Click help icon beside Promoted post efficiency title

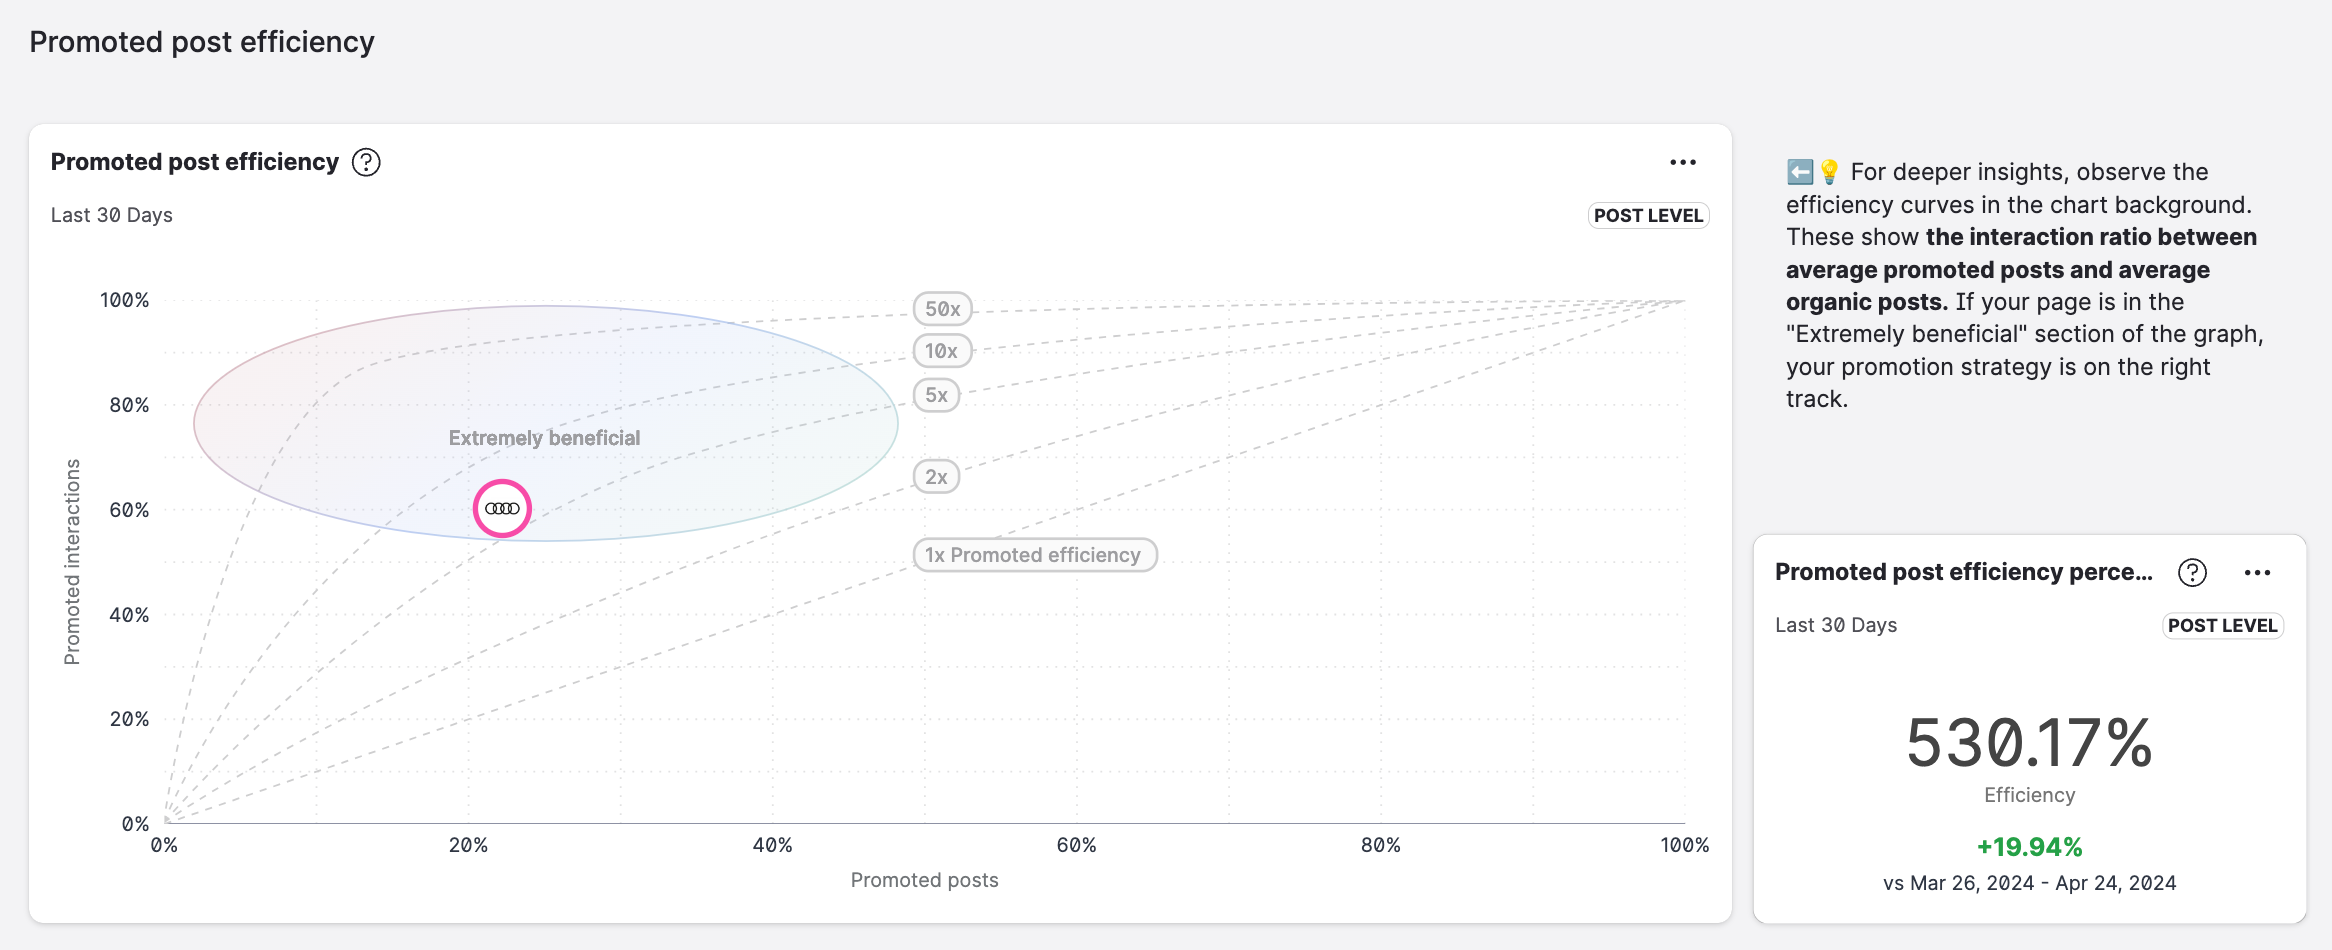click(x=366, y=162)
